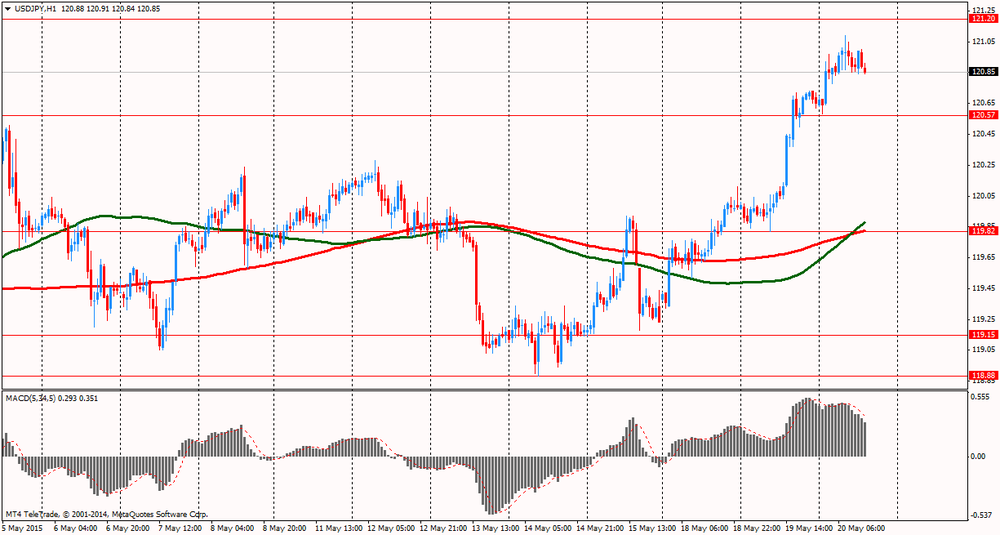Click the 120.25 value on price axis
The image size is (1000, 535).
click(983, 165)
